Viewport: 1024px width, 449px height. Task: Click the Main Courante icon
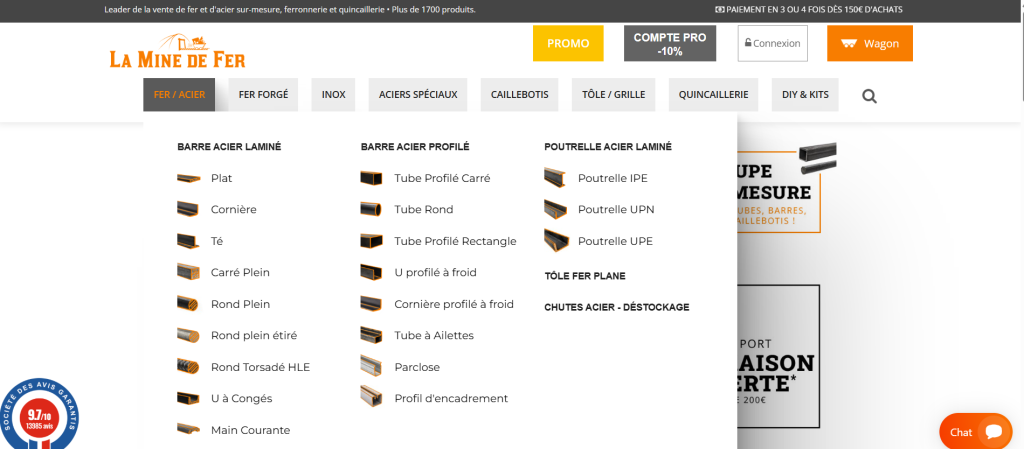coord(188,429)
